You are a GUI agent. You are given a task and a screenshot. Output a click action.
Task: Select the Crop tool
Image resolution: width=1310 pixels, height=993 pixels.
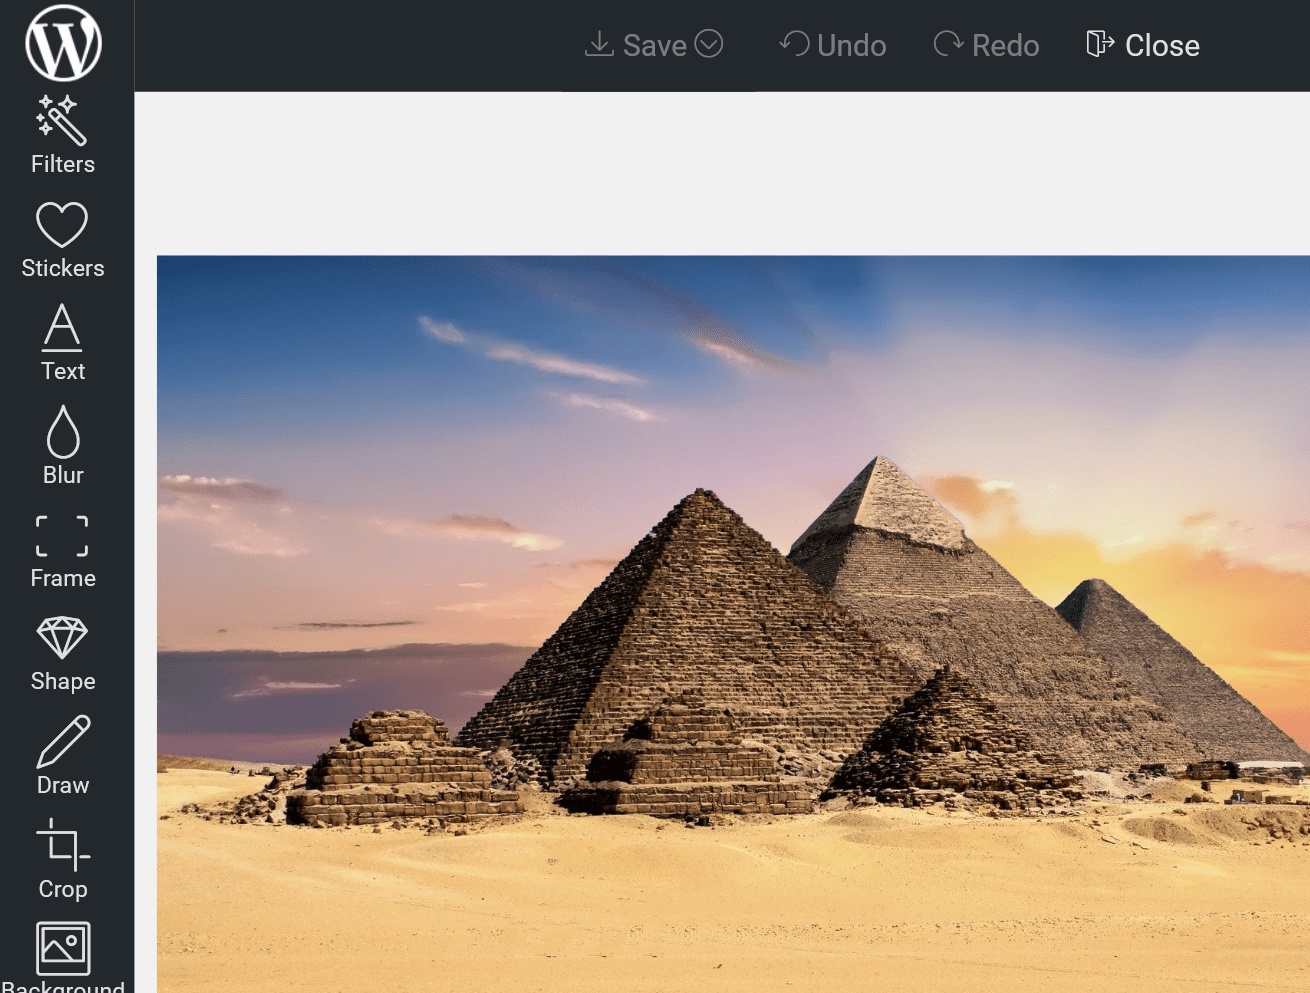(x=62, y=860)
